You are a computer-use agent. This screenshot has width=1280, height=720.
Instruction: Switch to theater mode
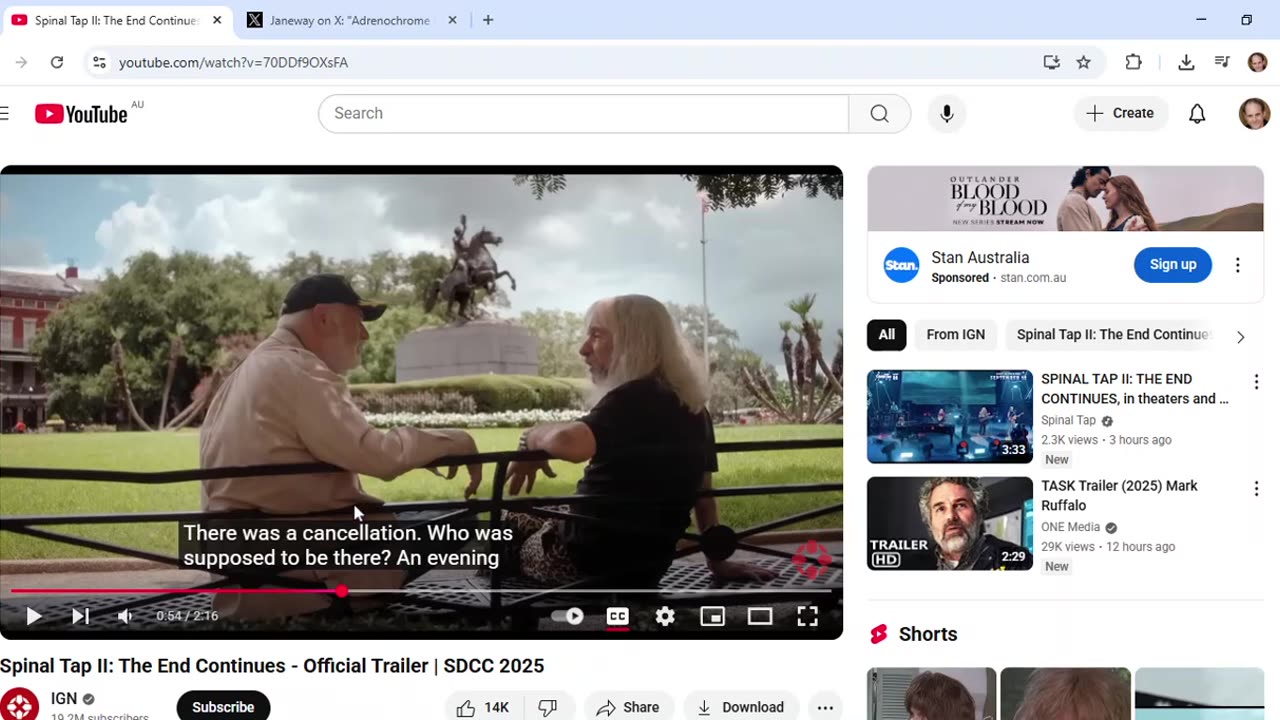[x=760, y=616]
